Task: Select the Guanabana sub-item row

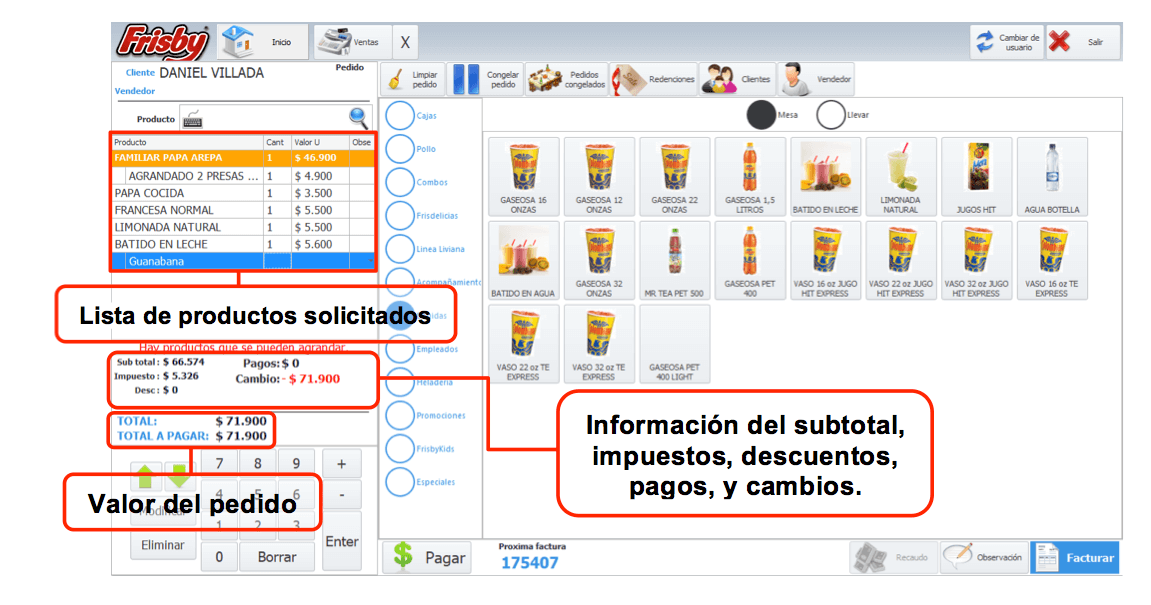Action: click(x=243, y=261)
